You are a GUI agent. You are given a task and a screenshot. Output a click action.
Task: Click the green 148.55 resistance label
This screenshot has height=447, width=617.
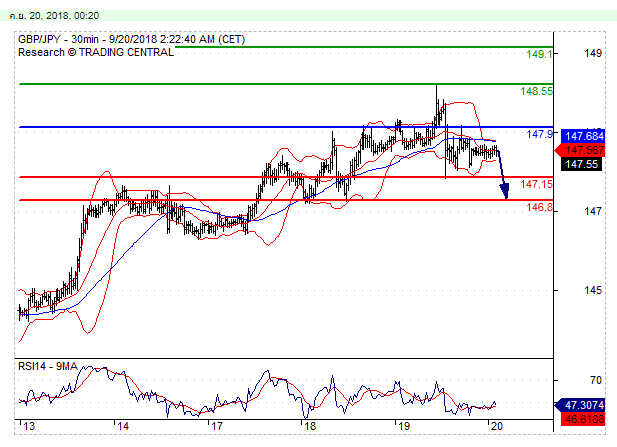[x=536, y=91]
